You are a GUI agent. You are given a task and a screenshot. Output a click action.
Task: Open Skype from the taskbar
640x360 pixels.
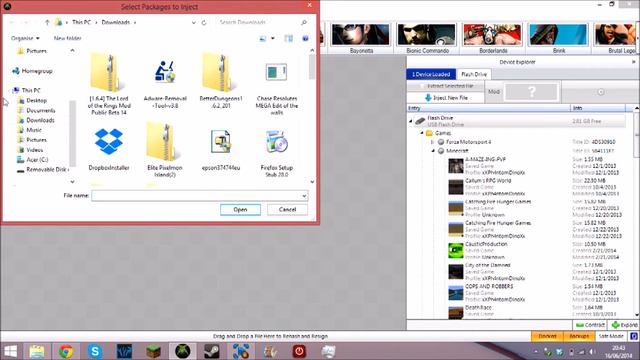click(x=95, y=351)
